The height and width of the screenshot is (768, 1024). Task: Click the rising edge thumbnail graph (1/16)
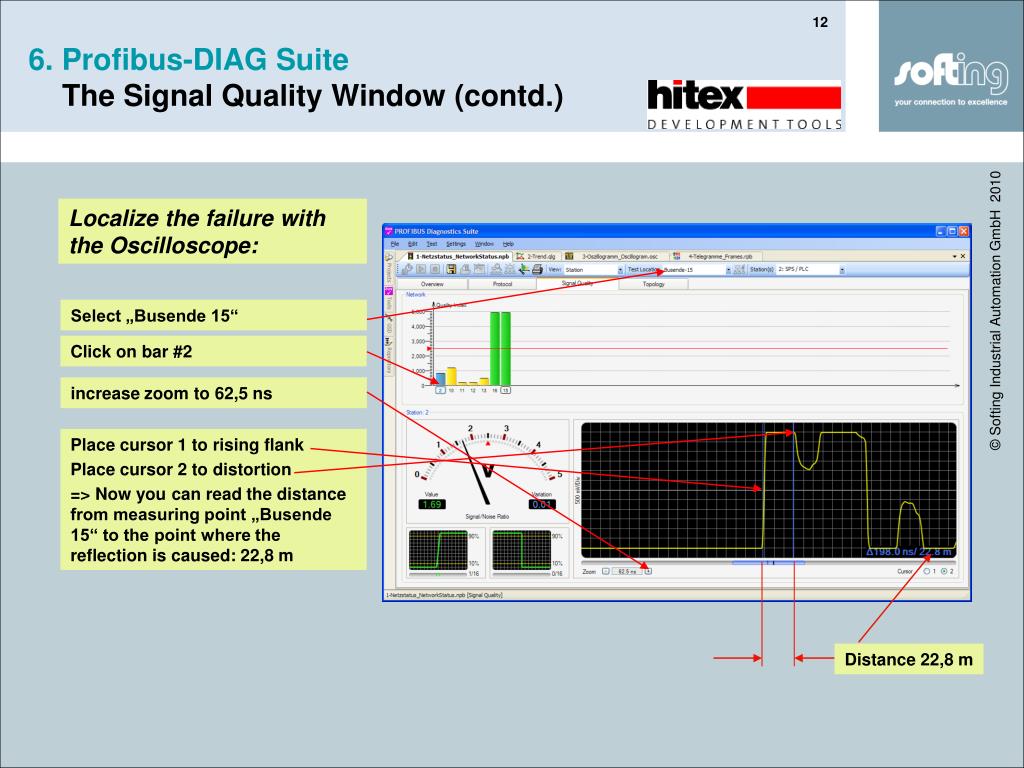tap(439, 552)
